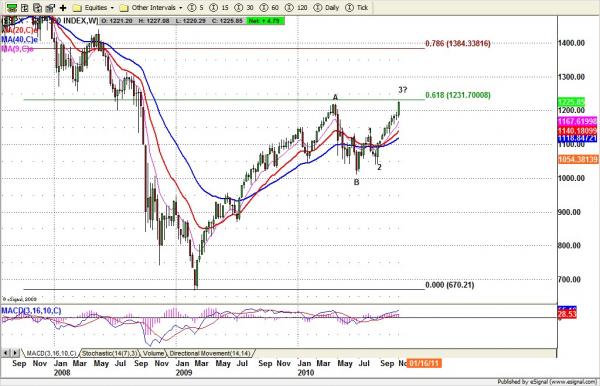
Task: Click the MA(20,C) moving average label
Action: coord(20,30)
